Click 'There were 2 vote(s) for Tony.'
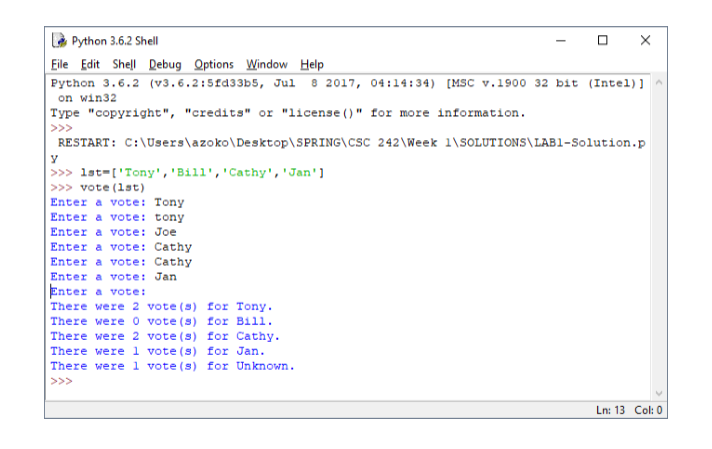Viewport: 712px width, 449px height. tap(161, 306)
